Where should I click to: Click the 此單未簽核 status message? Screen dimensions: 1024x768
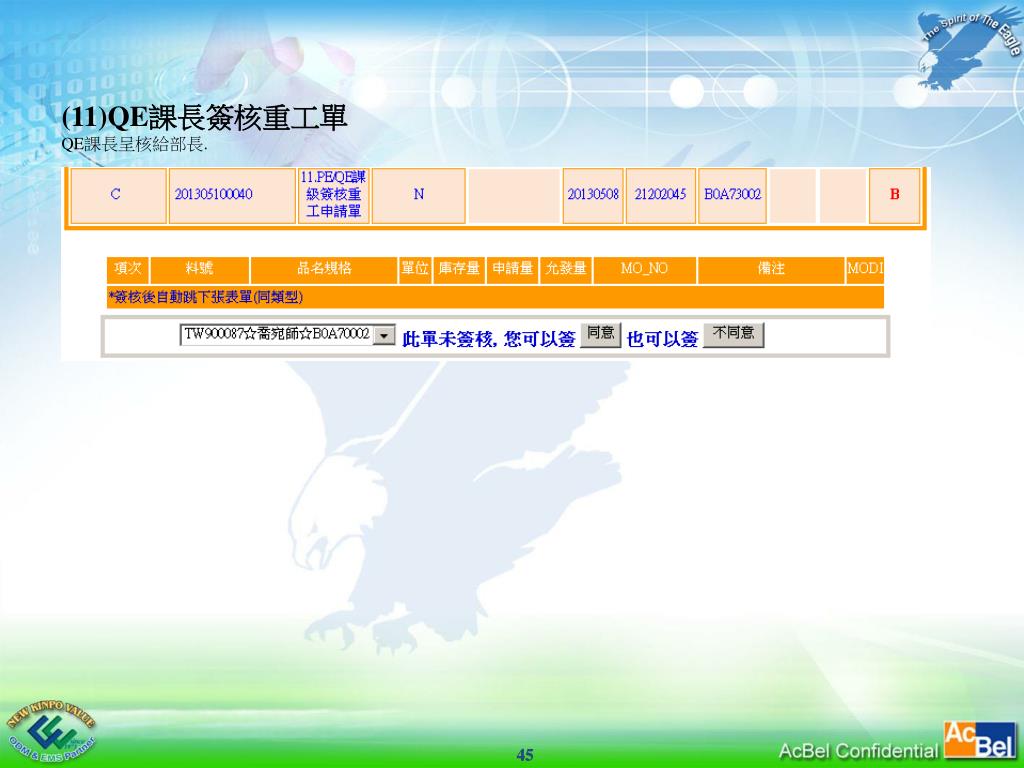click(x=488, y=339)
